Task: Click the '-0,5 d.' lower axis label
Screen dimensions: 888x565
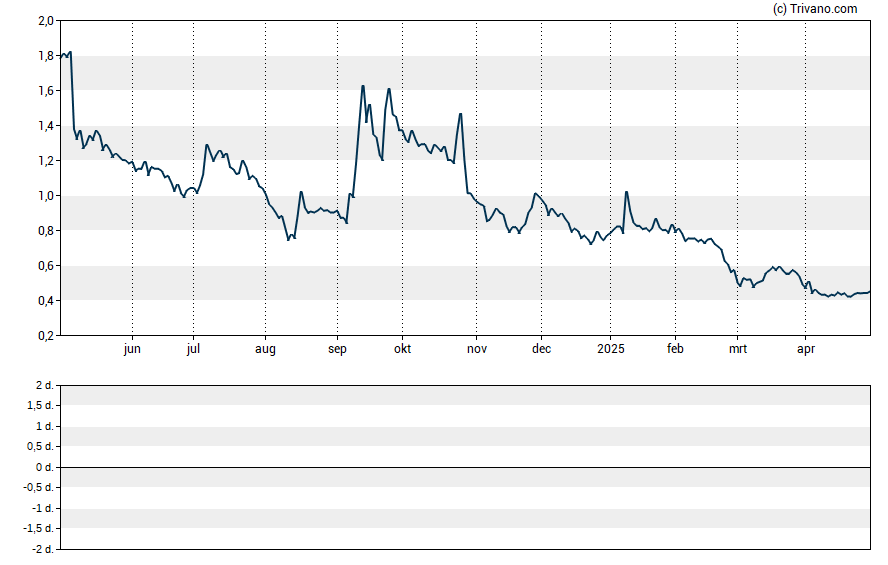Action: click(x=39, y=487)
